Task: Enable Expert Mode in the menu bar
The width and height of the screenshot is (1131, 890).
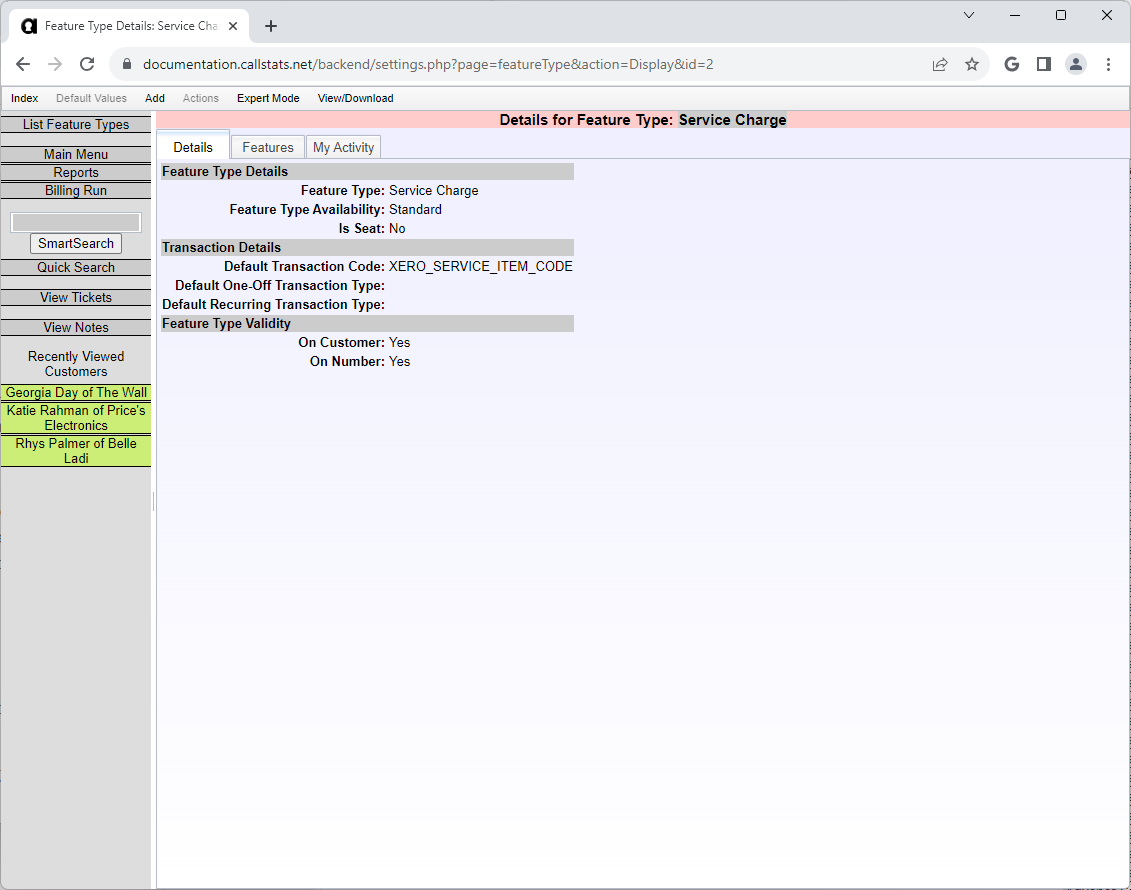Action: pyautogui.click(x=268, y=98)
